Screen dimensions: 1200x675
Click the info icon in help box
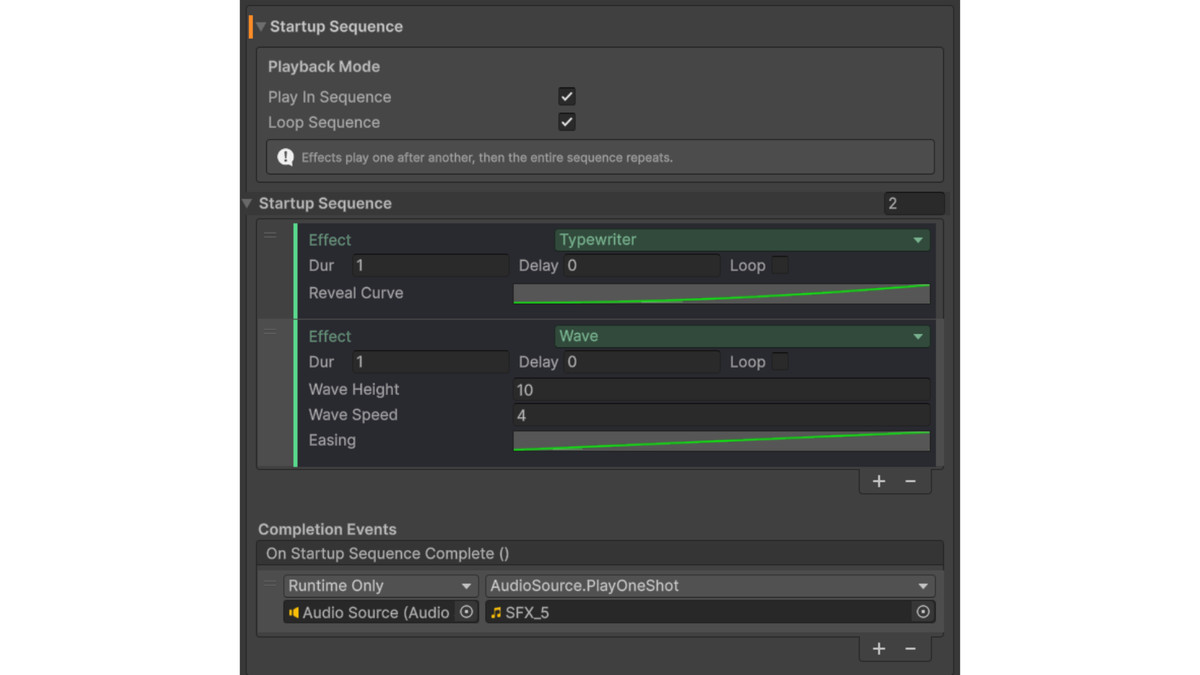(x=286, y=157)
